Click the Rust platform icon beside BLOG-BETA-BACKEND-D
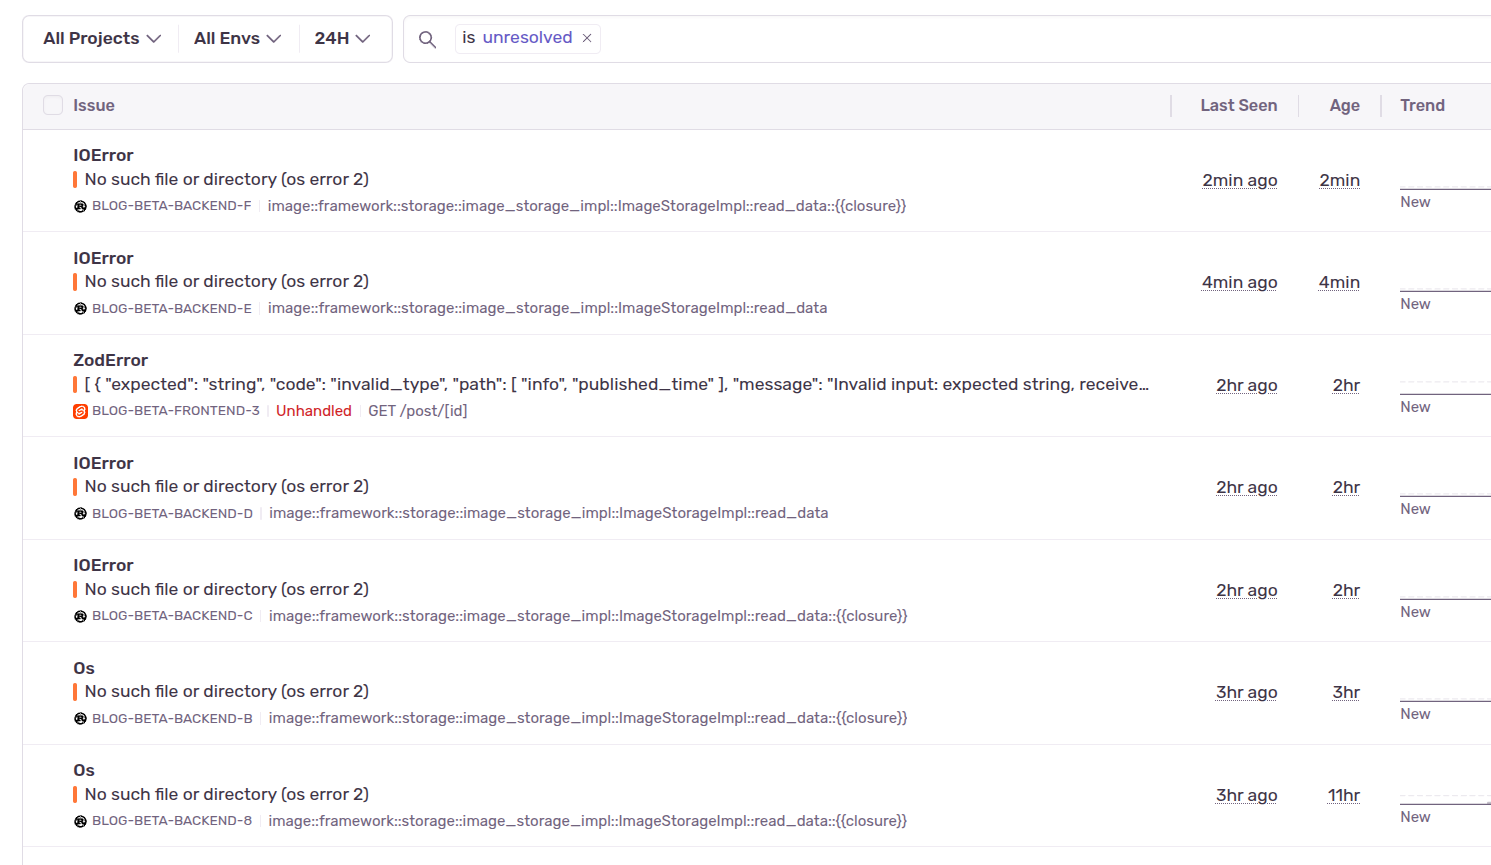The width and height of the screenshot is (1491, 865). pos(80,514)
